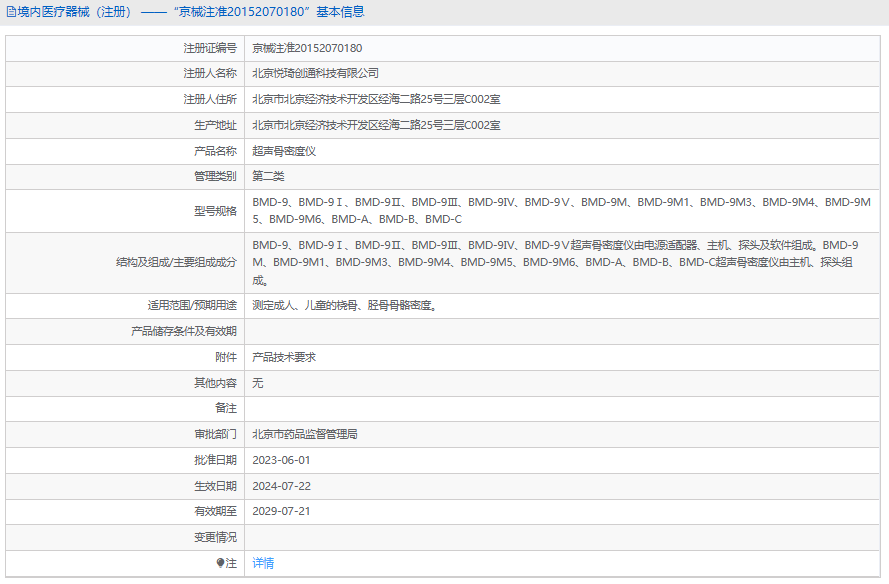Click the 审批部门 label
The width and height of the screenshot is (889, 584).
pos(215,434)
